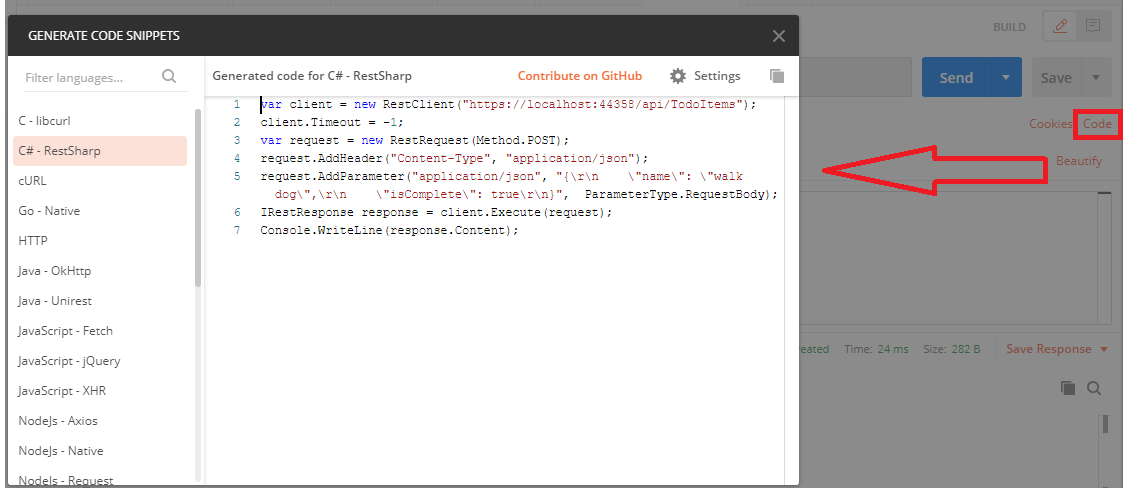Close the Generate Code Snippets dialog

point(779,36)
